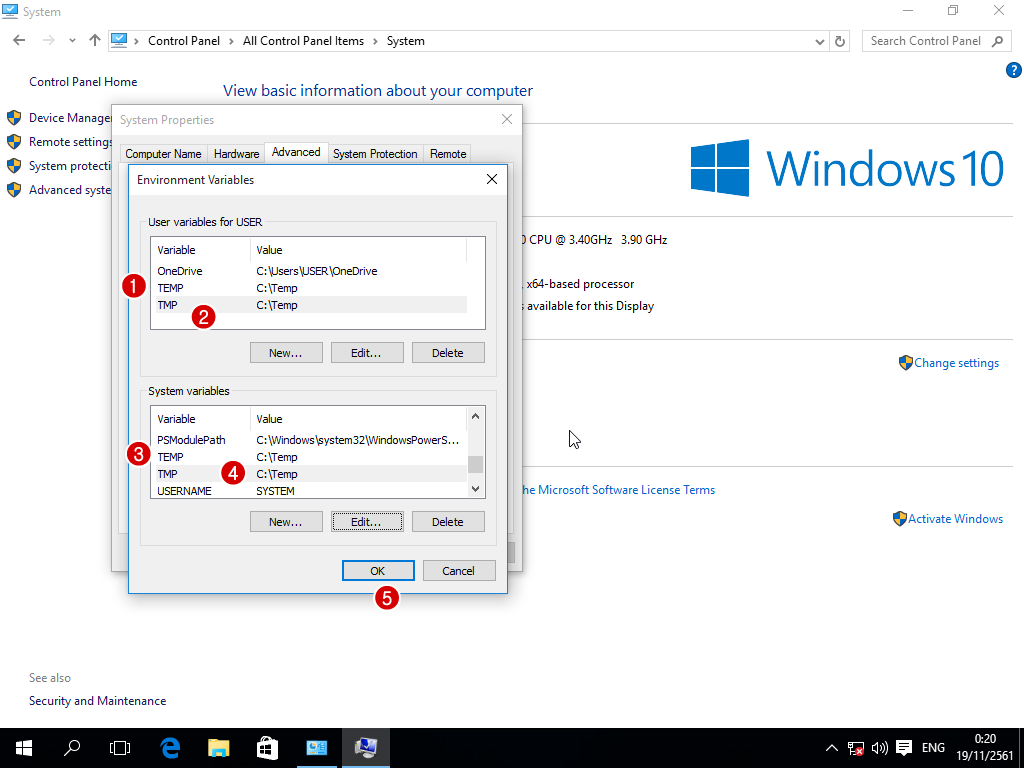Go up one level in Control Panel
This screenshot has width=1024, height=768.
[95, 40]
